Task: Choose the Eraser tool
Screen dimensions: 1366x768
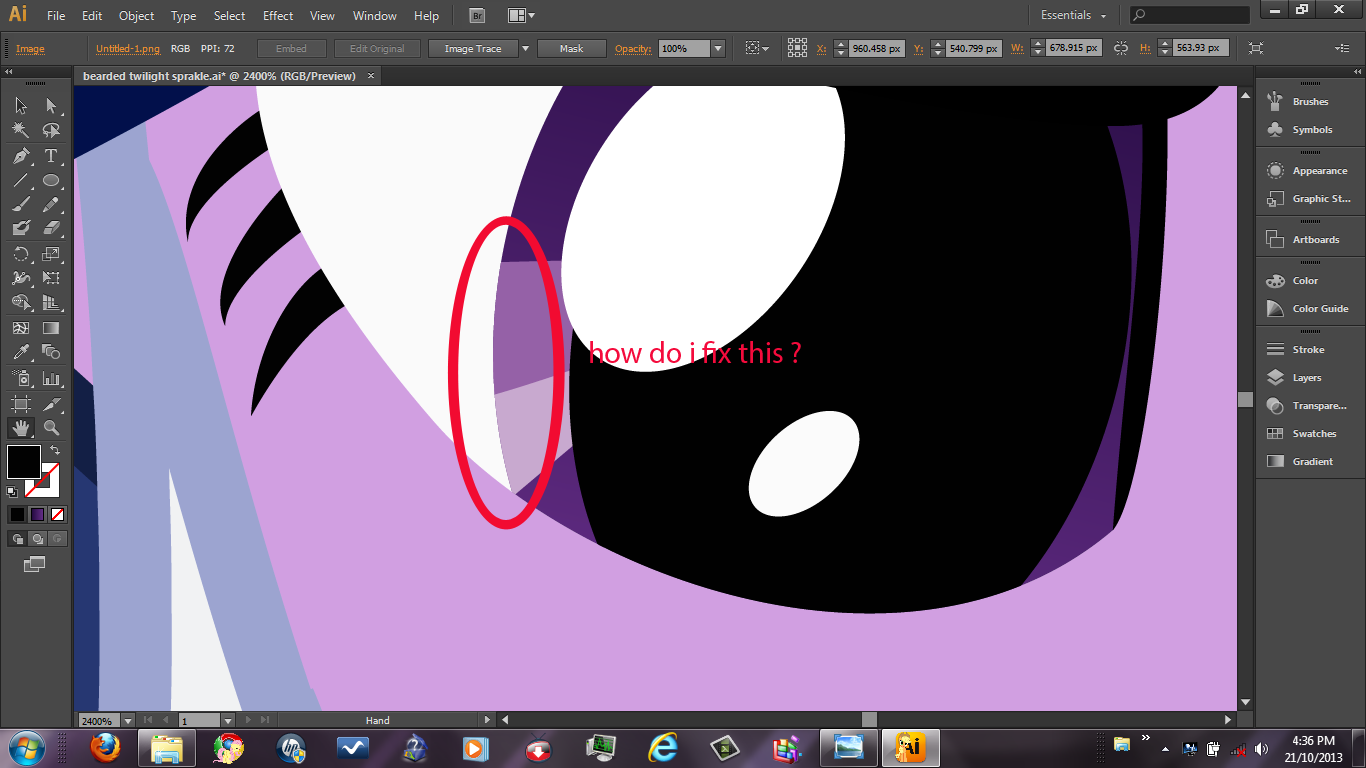Action: [x=51, y=228]
